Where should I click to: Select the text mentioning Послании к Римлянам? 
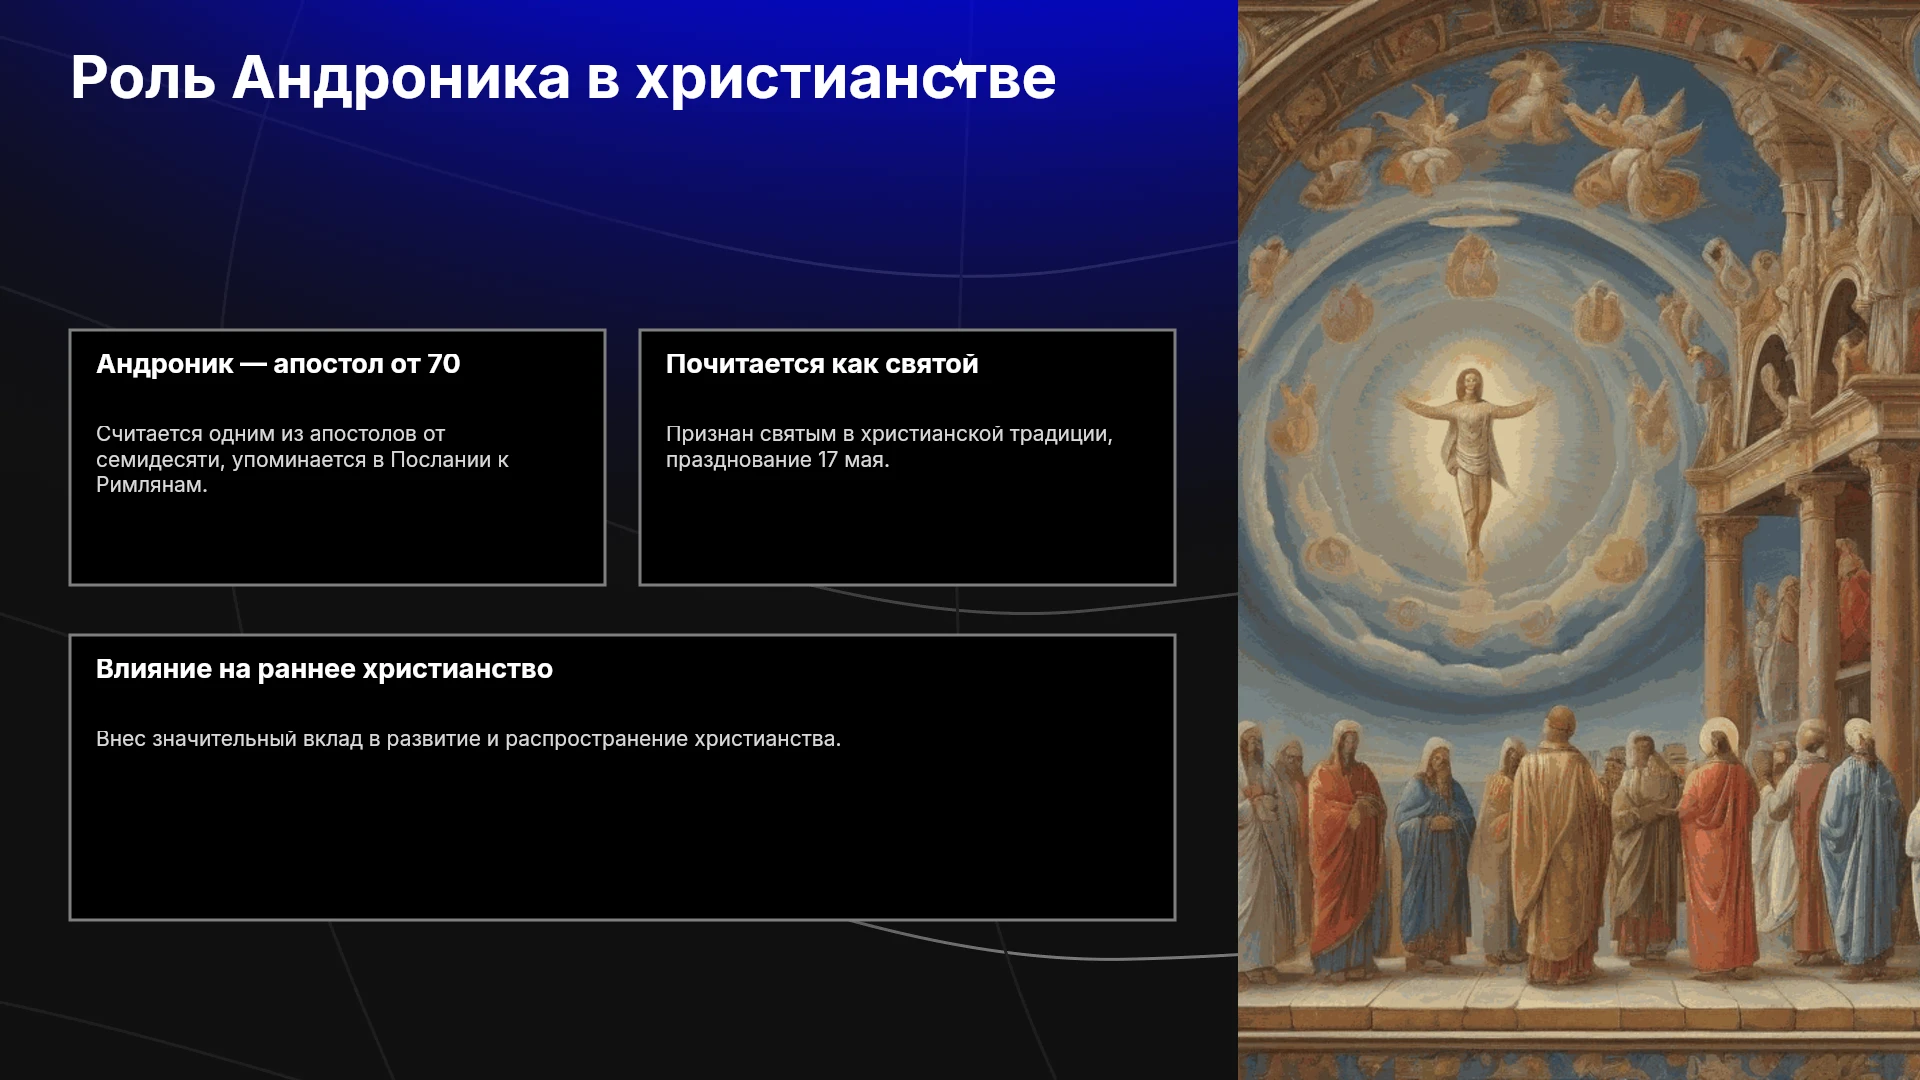click(x=302, y=460)
